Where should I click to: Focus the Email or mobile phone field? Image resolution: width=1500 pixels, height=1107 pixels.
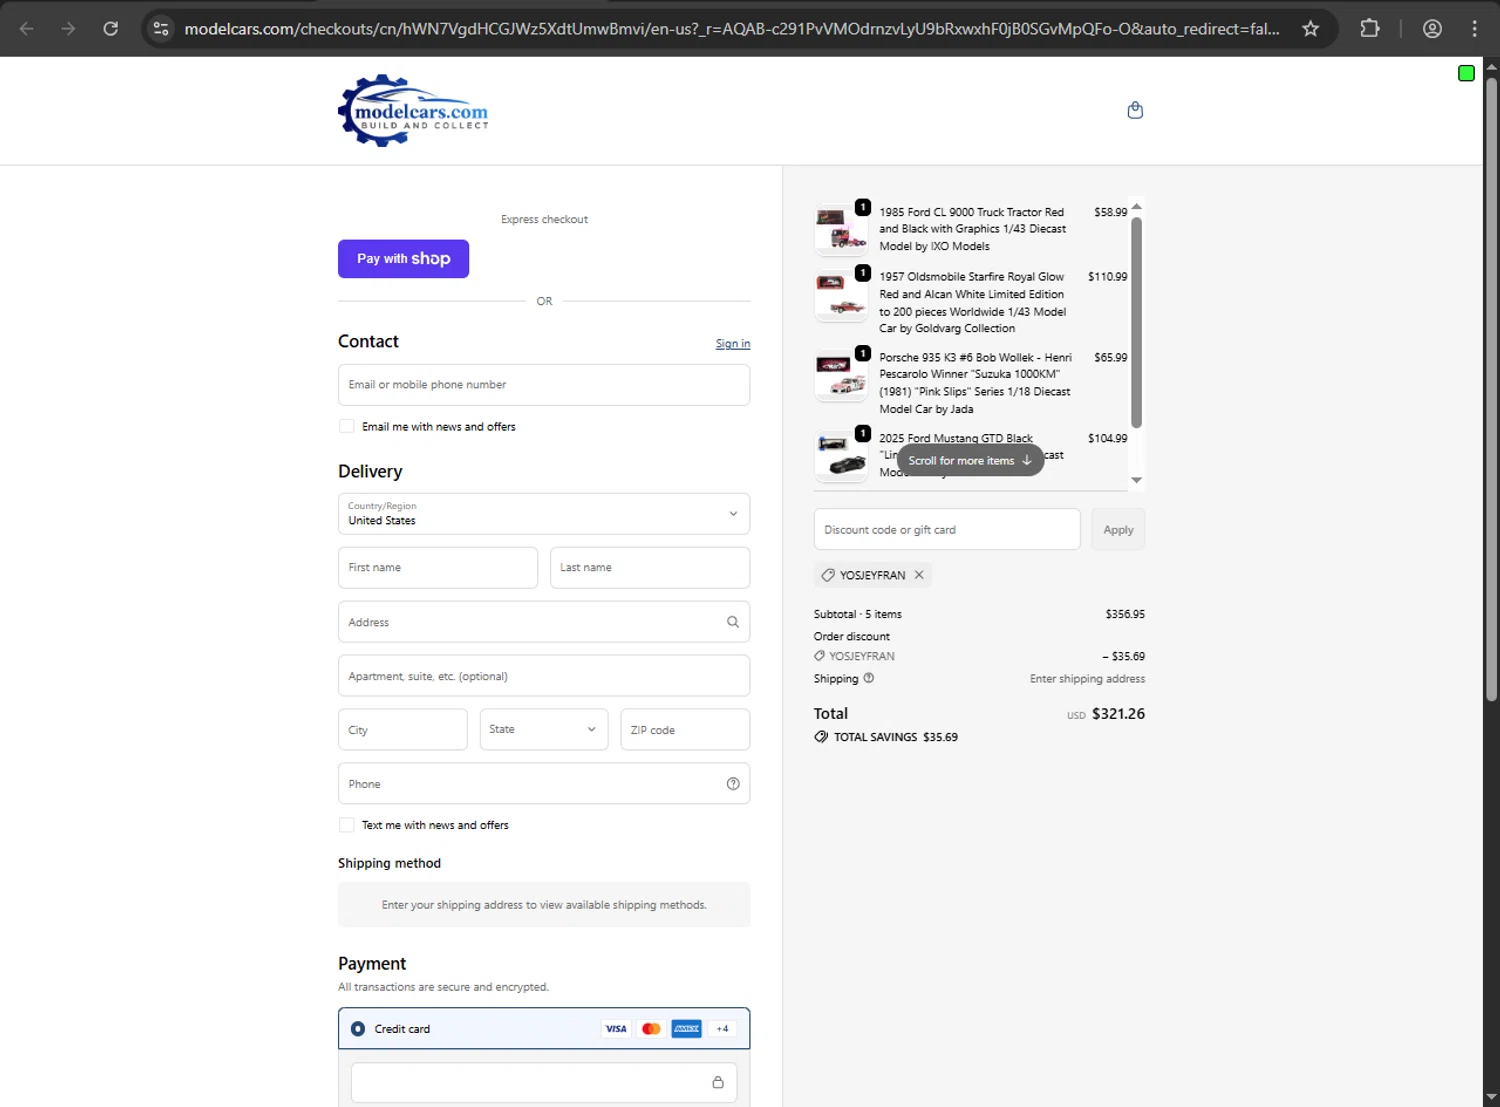pyautogui.click(x=544, y=385)
